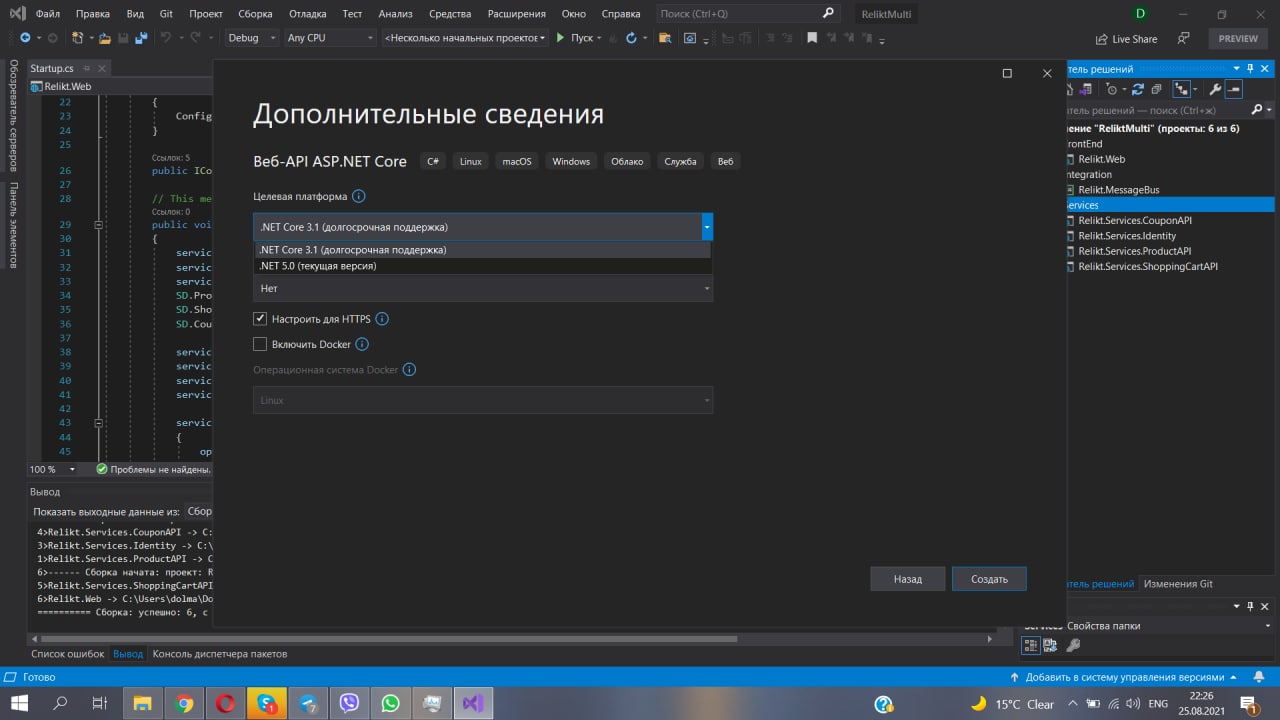
Task: Open Google Chrome from taskbar
Action: 183,704
